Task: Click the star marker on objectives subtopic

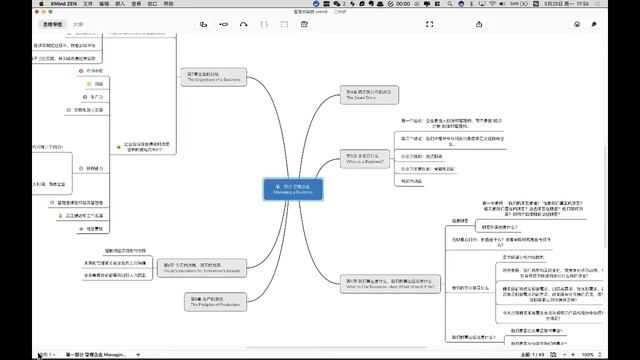Action: pyautogui.click(x=119, y=147)
